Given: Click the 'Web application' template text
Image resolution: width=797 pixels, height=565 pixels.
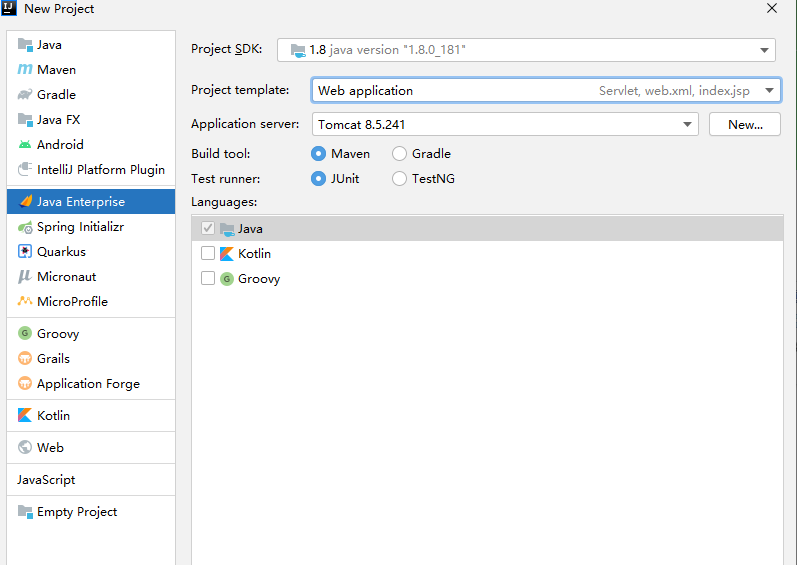Looking at the screenshot, I should 365,91.
